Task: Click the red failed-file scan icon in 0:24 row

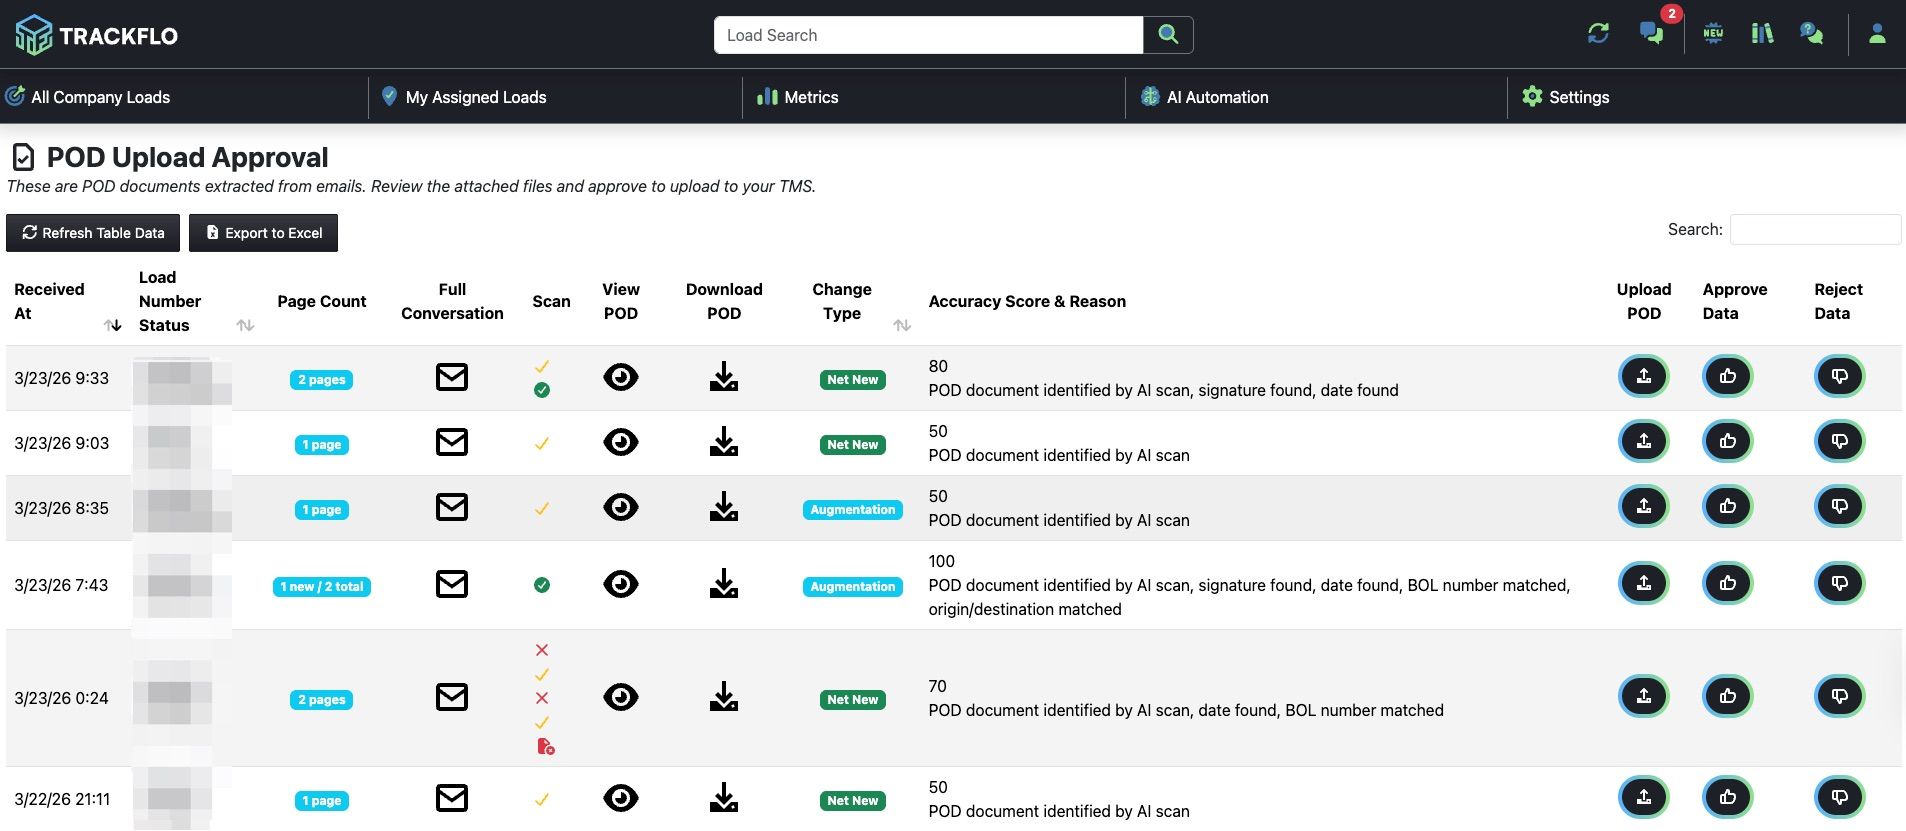Action: pos(546,746)
